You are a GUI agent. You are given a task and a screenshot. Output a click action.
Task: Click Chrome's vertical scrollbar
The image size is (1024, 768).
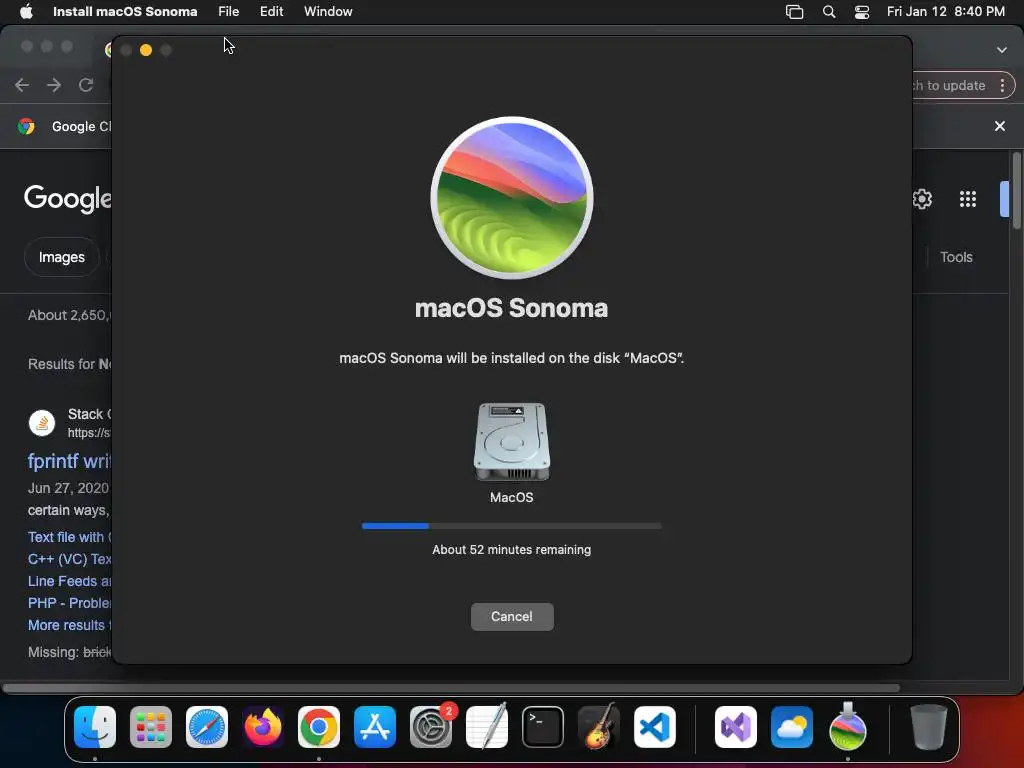(1016, 190)
